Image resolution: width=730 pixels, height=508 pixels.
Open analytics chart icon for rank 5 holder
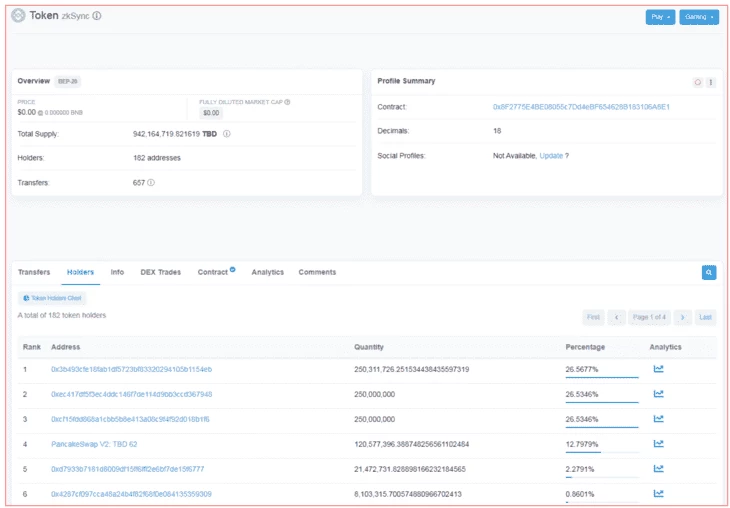[658, 468]
